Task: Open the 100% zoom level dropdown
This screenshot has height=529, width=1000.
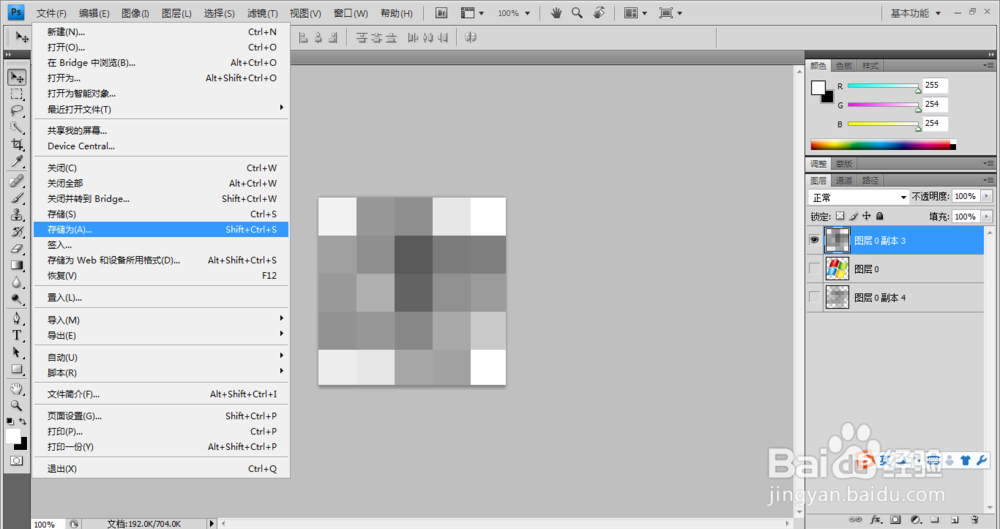Action: [x=514, y=13]
